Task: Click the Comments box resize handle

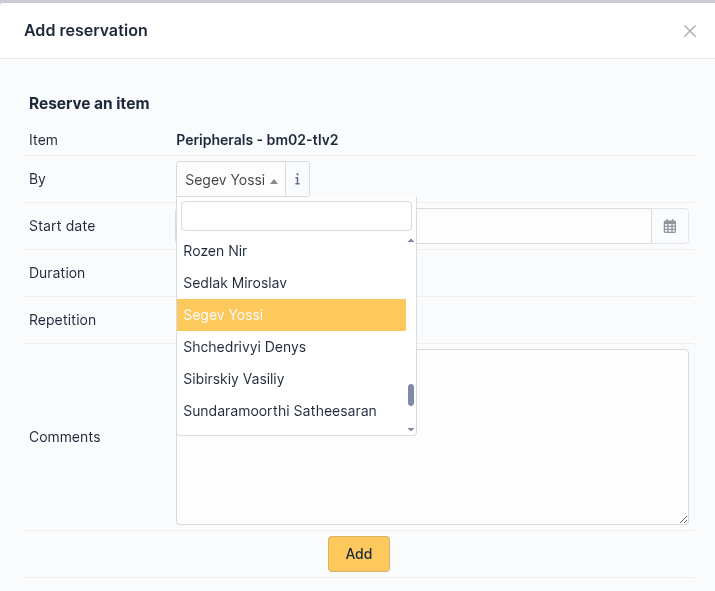Action: click(684, 520)
